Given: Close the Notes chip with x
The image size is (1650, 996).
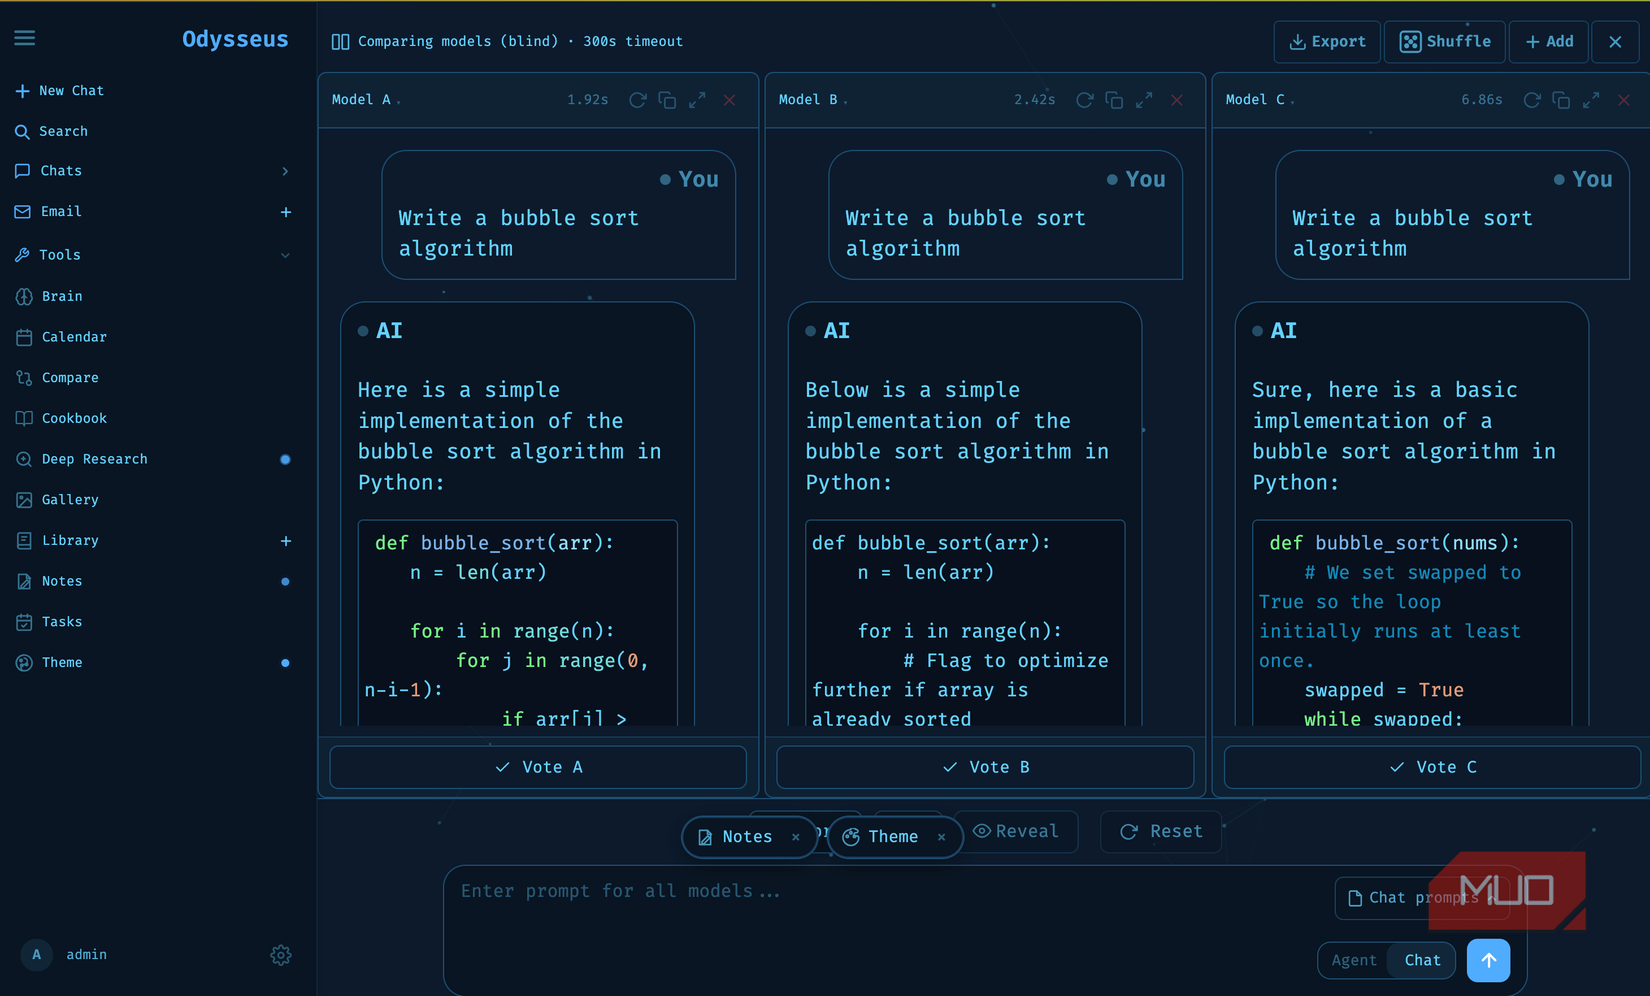Looking at the screenshot, I should [x=796, y=837].
